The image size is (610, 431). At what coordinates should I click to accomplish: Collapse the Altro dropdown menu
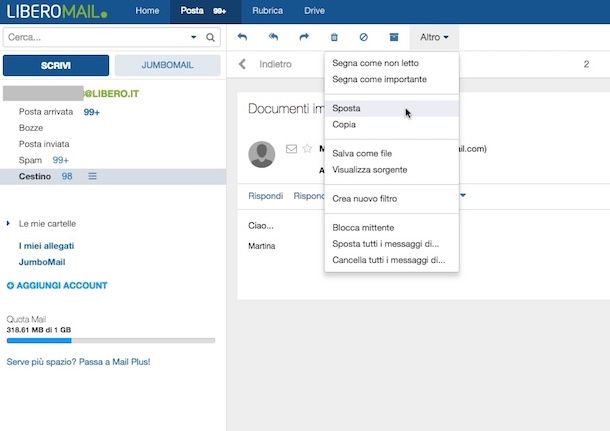pos(434,37)
